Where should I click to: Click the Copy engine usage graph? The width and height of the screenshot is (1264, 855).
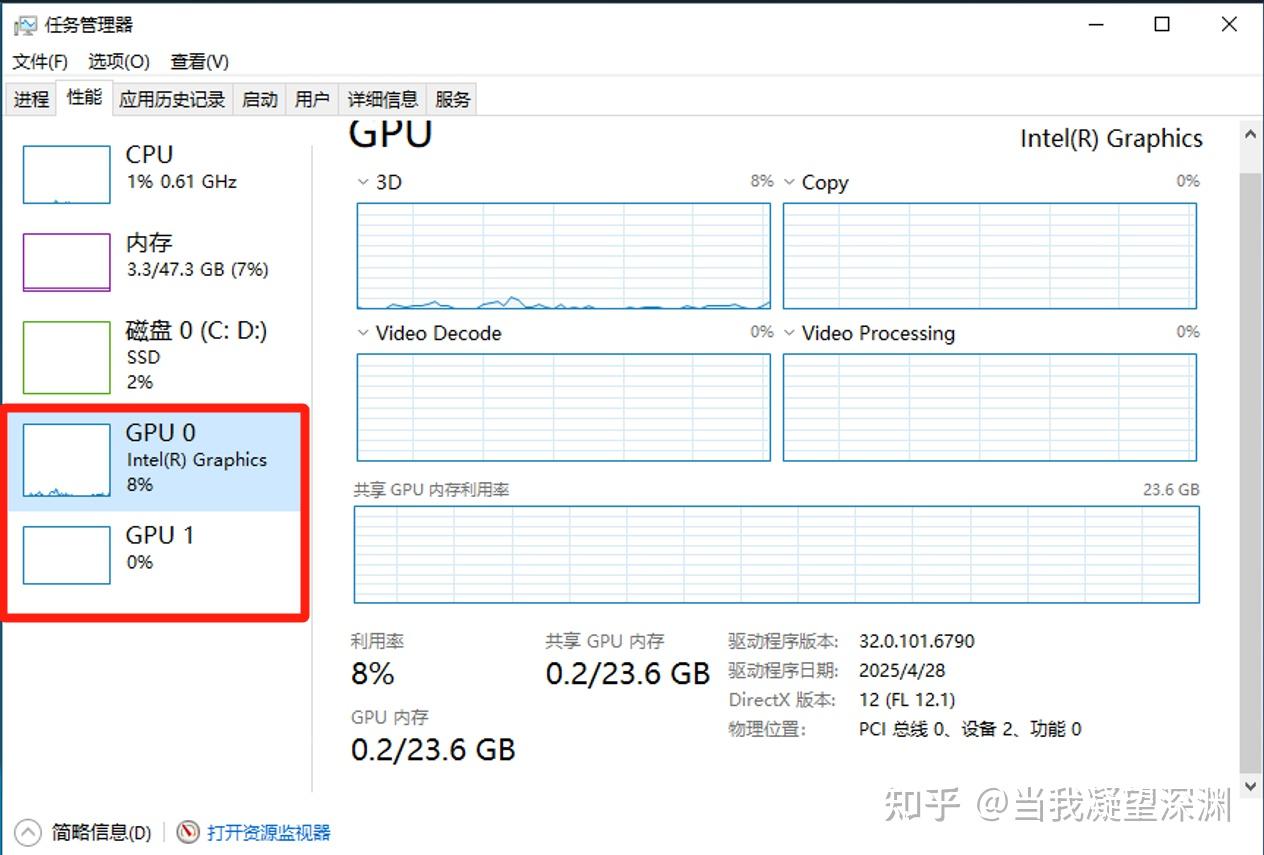pyautogui.click(x=990, y=255)
